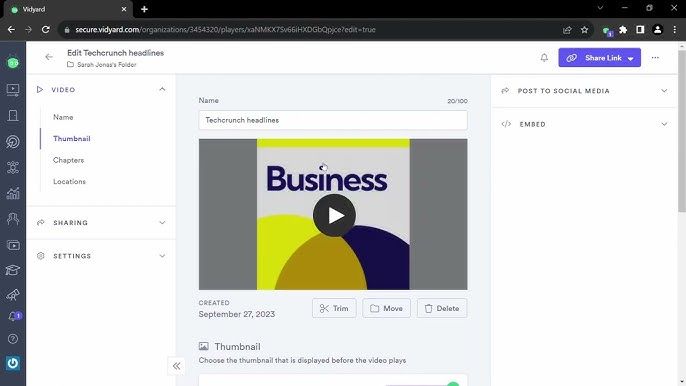Select Name in the video menu
Screen dimensions: 686x386
(63, 117)
